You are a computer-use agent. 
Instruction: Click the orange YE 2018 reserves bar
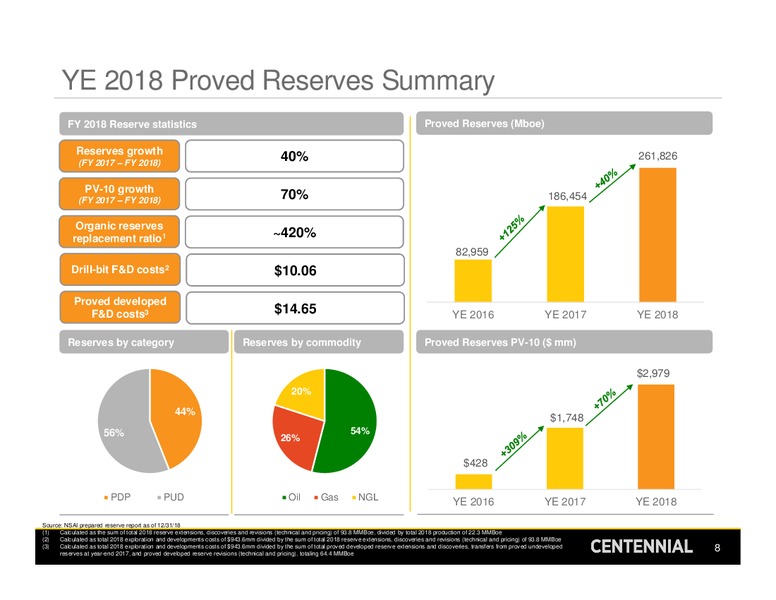[658, 235]
